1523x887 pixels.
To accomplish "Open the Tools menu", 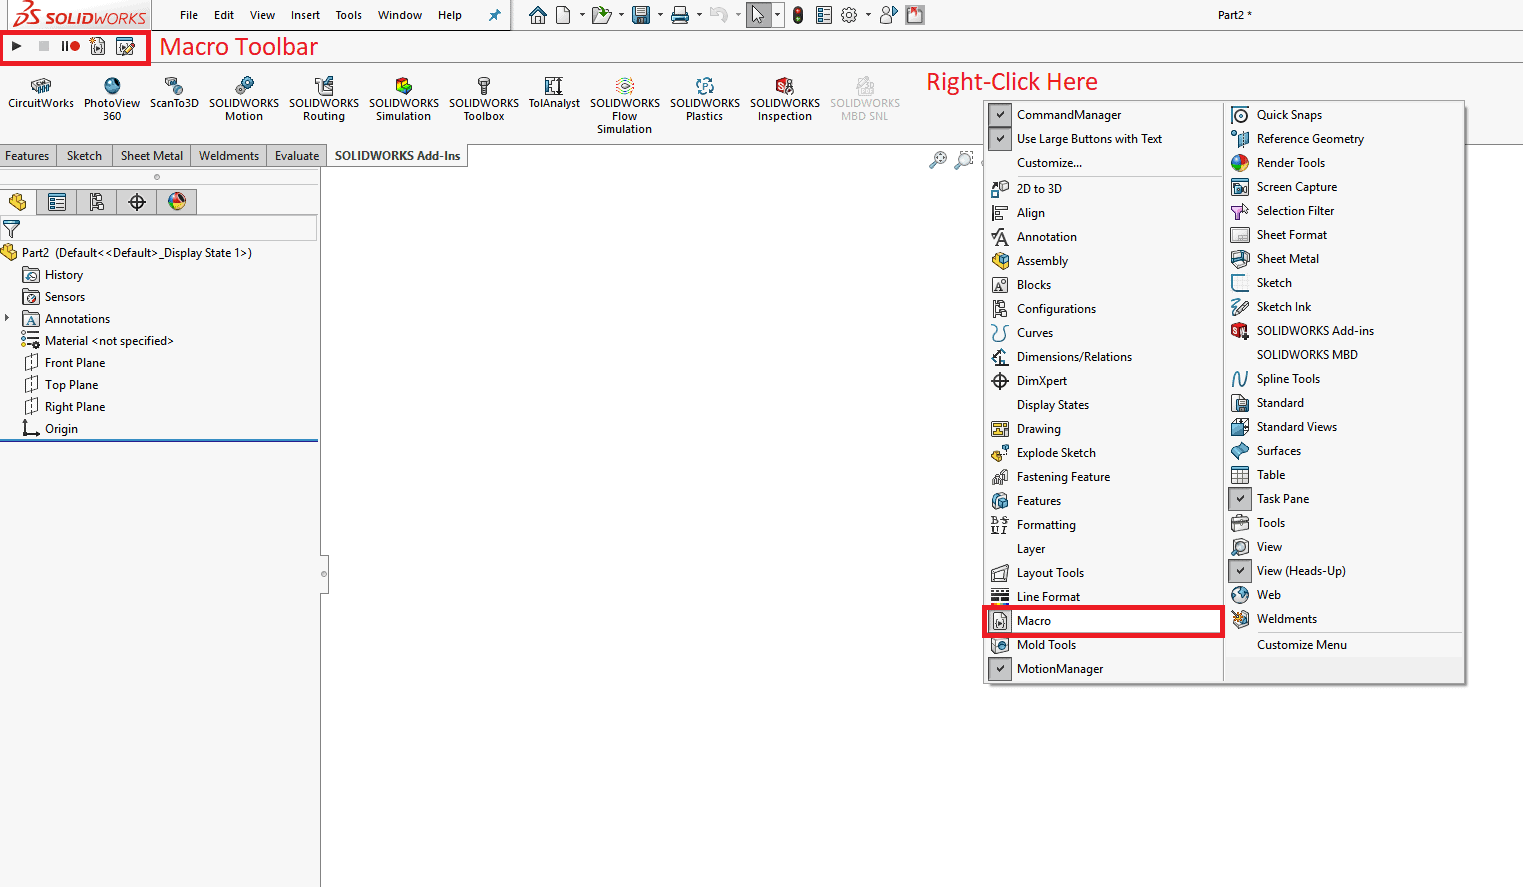I will coord(349,15).
